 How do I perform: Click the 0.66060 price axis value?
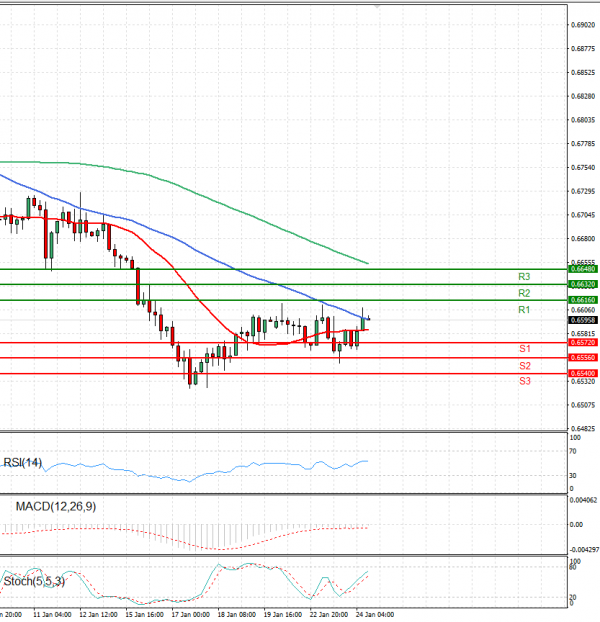point(583,310)
